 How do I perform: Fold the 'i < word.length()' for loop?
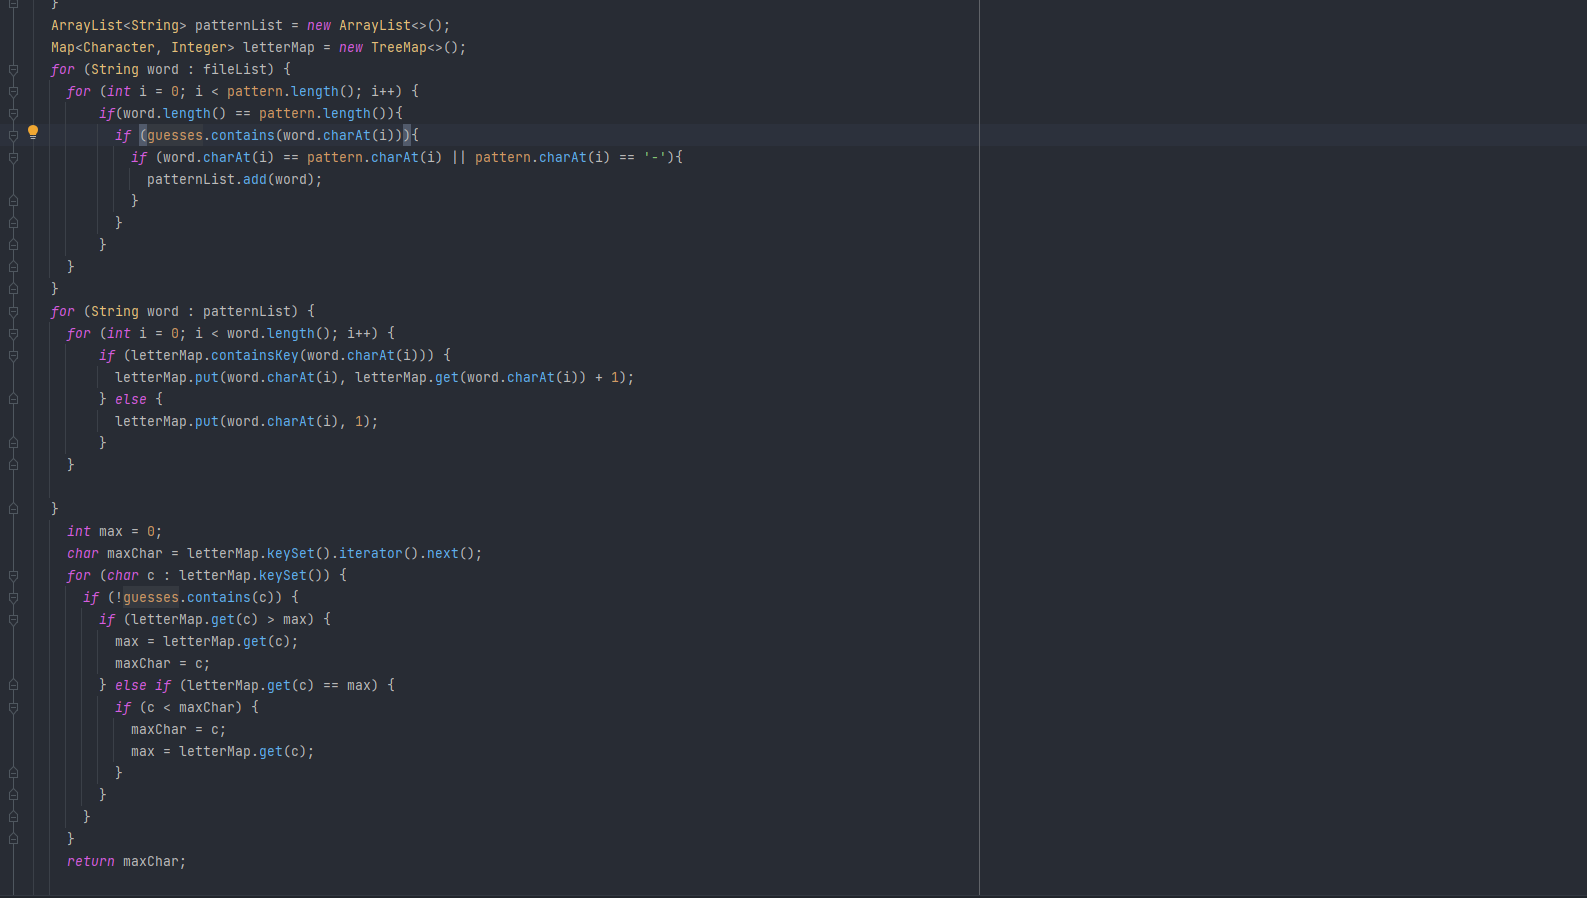click(13, 334)
